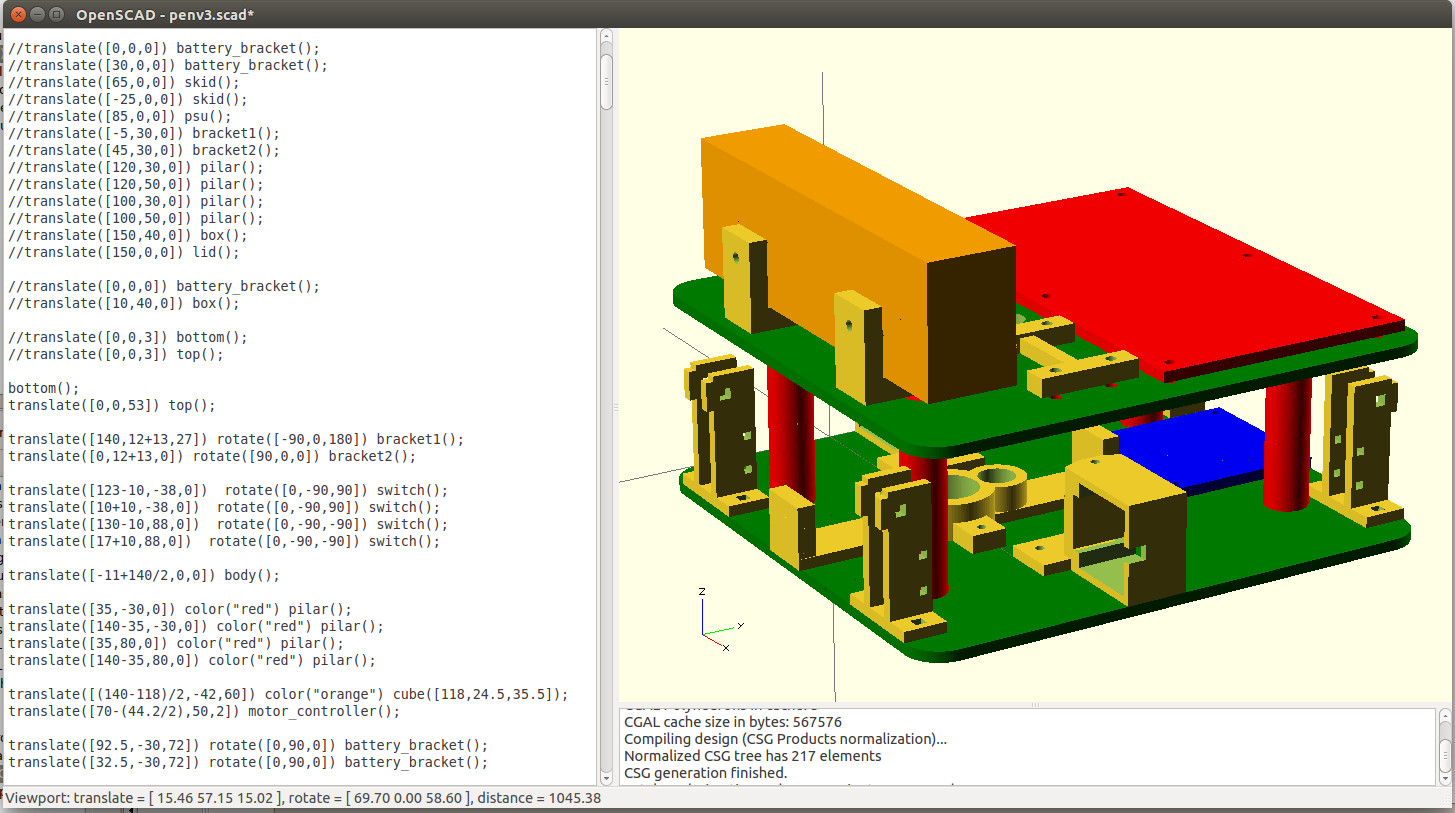1455x813 pixels.
Task: Place cursor on the "bottom();" code line
Action: tap(43, 388)
